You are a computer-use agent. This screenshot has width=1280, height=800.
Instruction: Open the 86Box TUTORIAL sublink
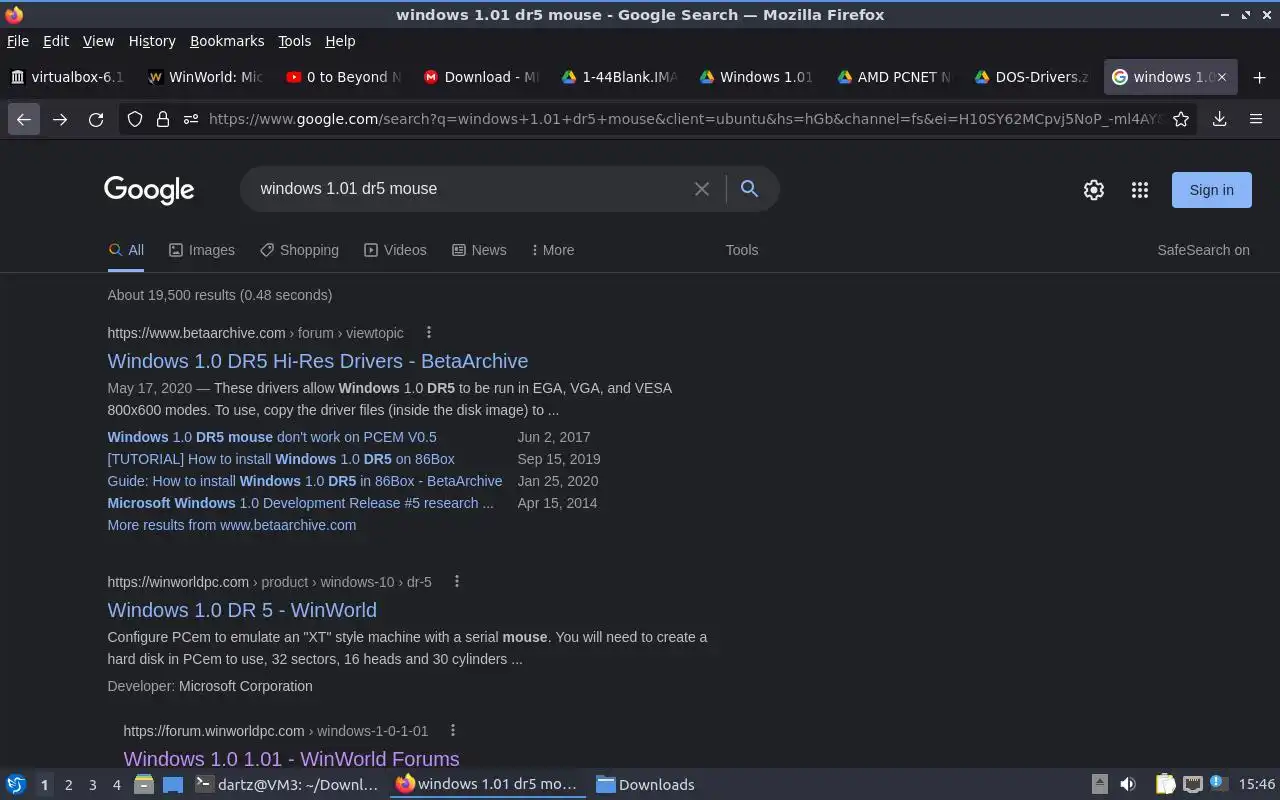(281, 459)
